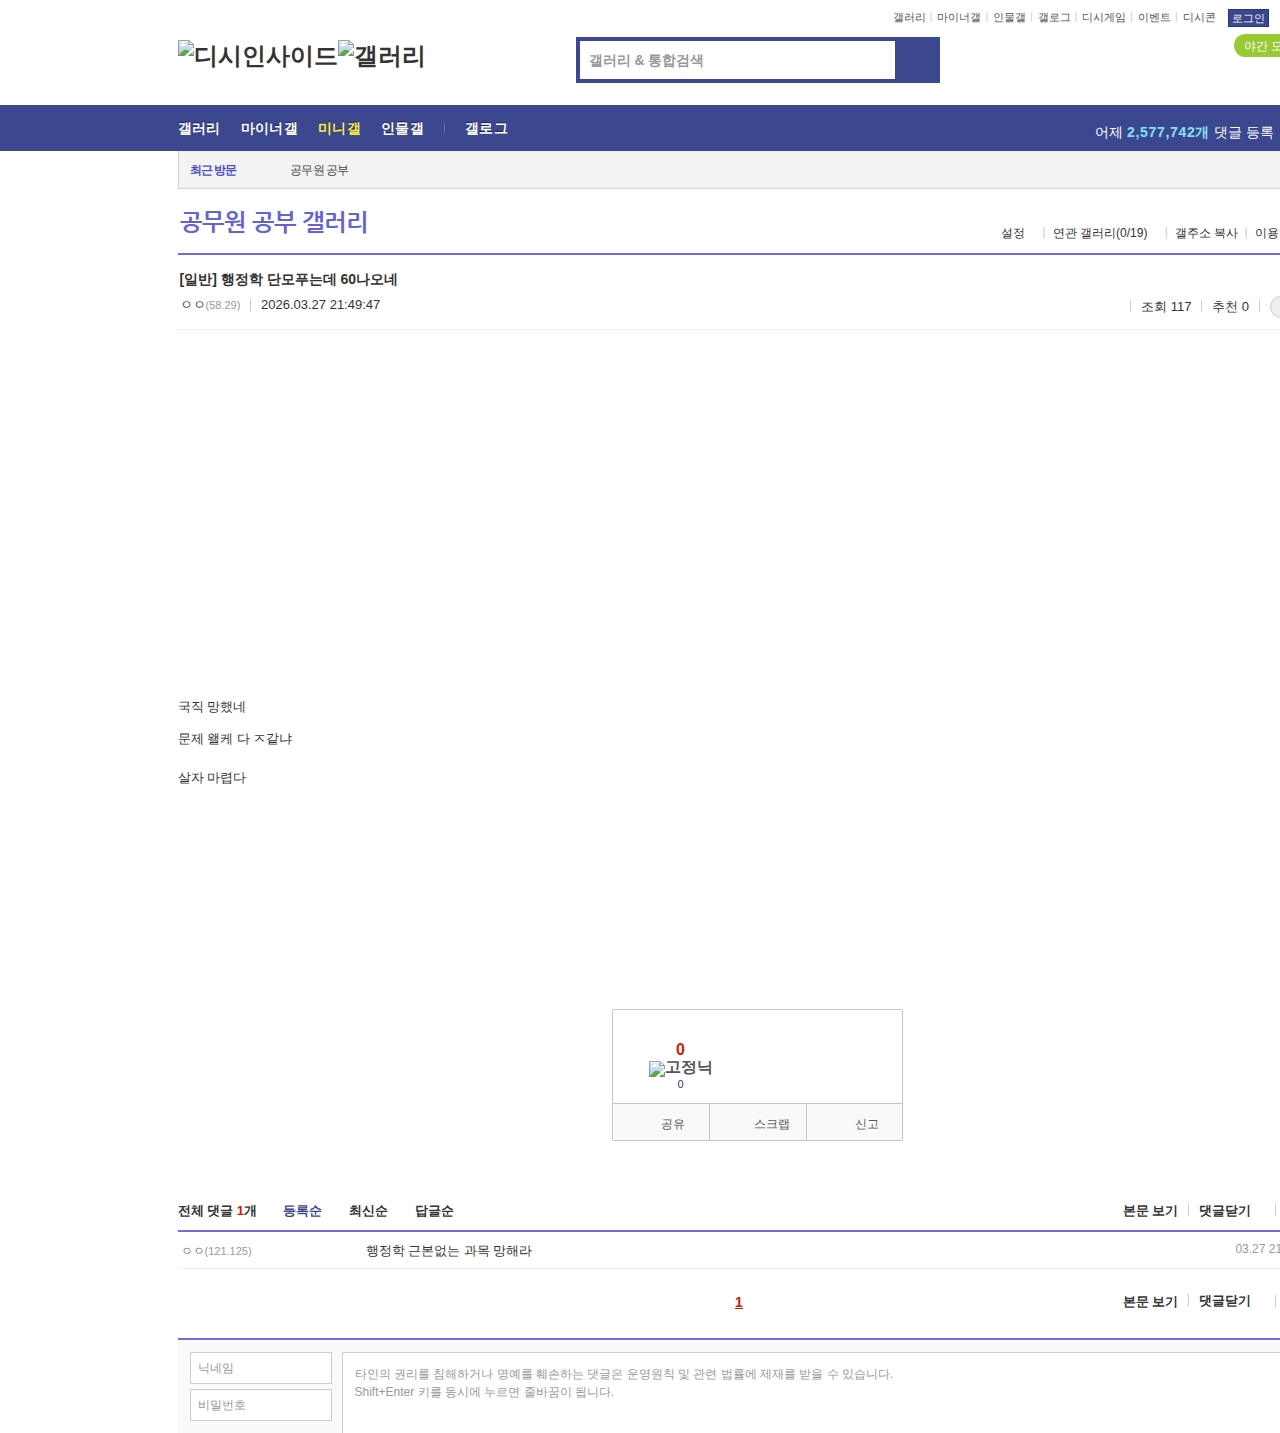Switch to the 미니갤 navigation tab
1280x1433 pixels.
pos(339,129)
